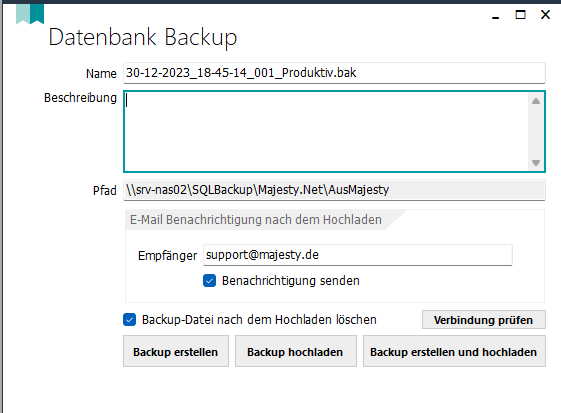This screenshot has width=561, height=413.
Task: Toggle Backup-Datei nach dem Hochladen löschen
Action: click(x=130, y=320)
